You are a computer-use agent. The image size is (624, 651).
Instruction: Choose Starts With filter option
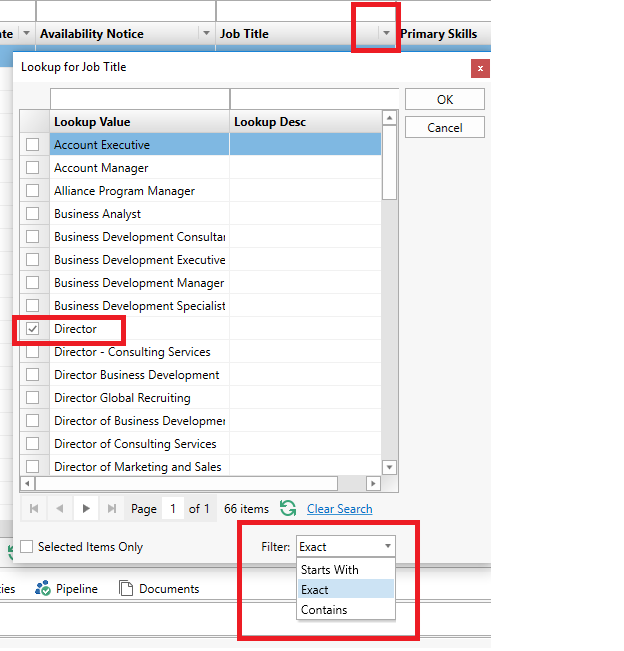click(346, 570)
